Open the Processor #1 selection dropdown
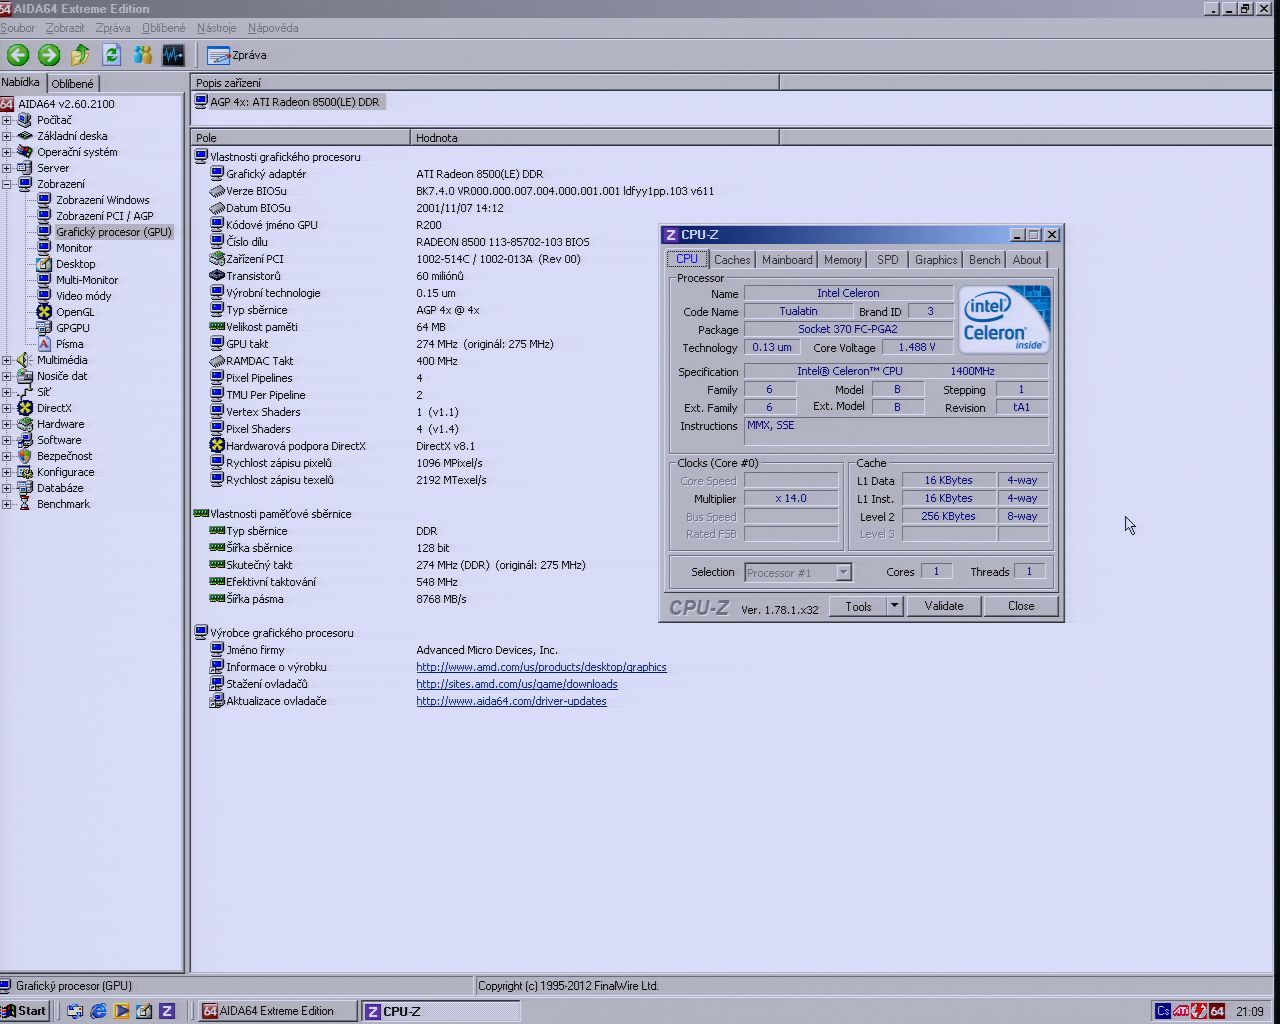 (x=843, y=573)
